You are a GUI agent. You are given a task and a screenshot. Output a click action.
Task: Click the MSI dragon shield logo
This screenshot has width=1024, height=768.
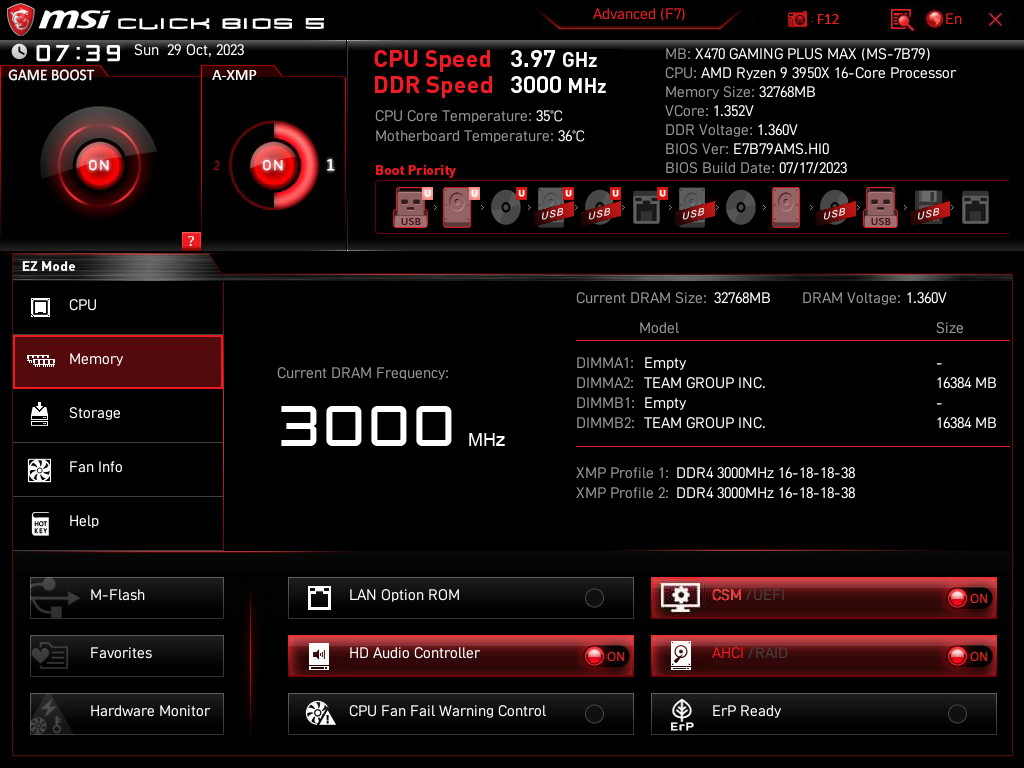[x=20, y=20]
